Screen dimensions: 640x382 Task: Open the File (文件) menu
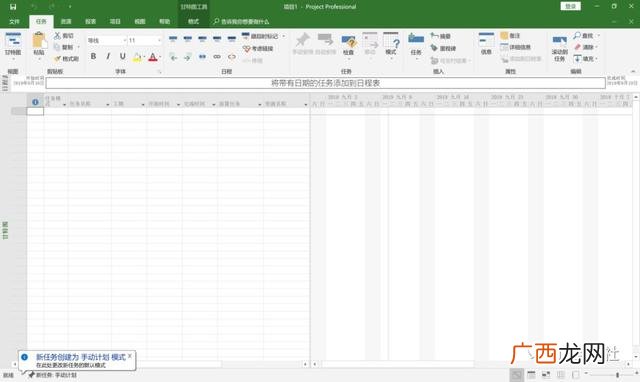pyautogui.click(x=14, y=21)
